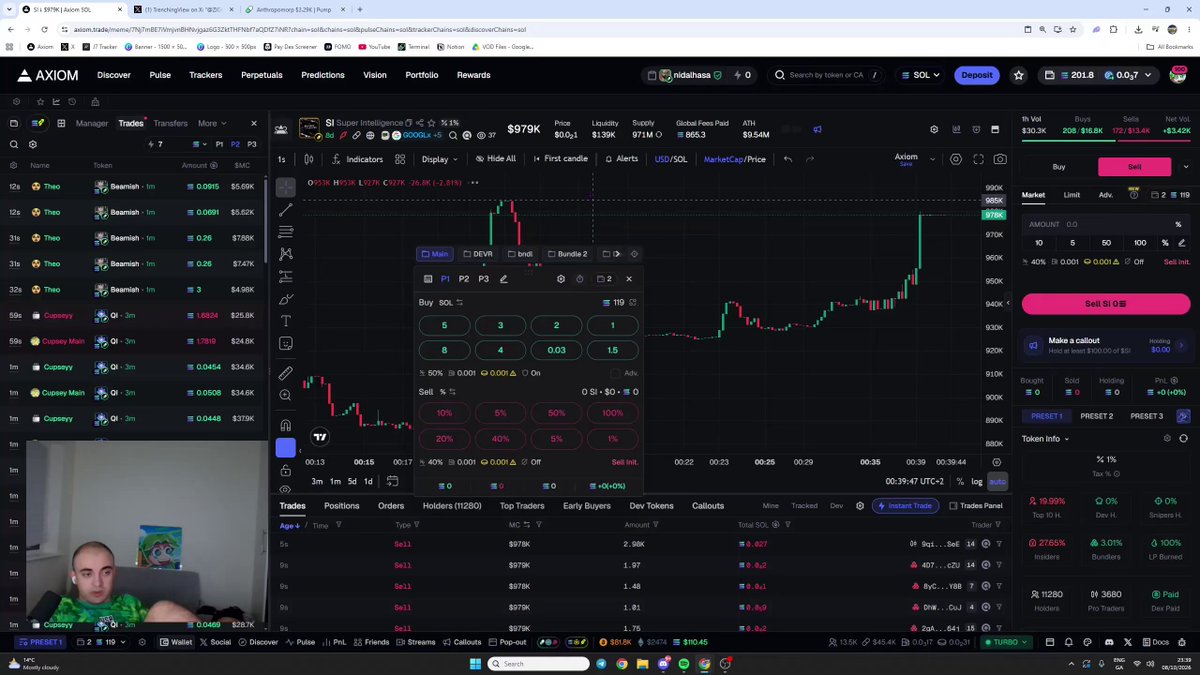The height and width of the screenshot is (675, 1200).
Task: Sell 100% from the instant trade panel
Action: 612,413
